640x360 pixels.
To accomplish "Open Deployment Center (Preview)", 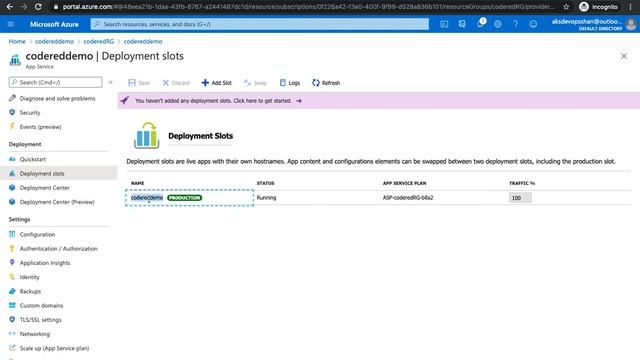I will coord(57,202).
